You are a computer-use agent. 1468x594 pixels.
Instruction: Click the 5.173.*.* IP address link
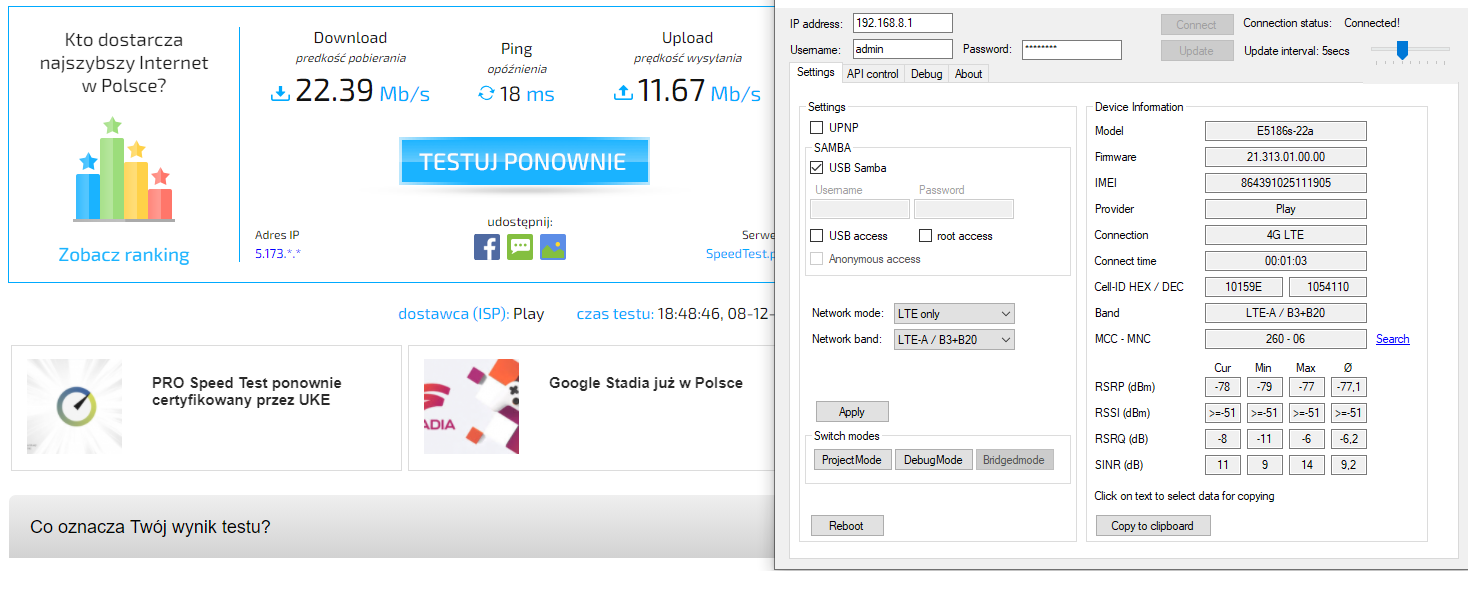pyautogui.click(x=278, y=254)
